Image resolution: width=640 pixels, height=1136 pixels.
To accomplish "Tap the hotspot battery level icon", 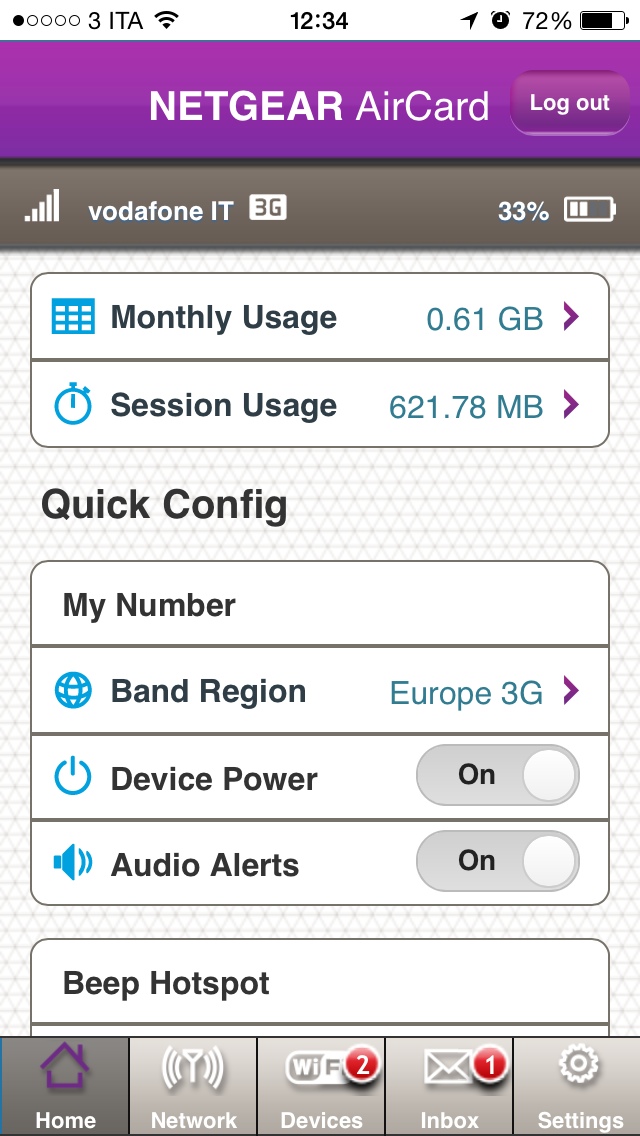I will pos(590,210).
